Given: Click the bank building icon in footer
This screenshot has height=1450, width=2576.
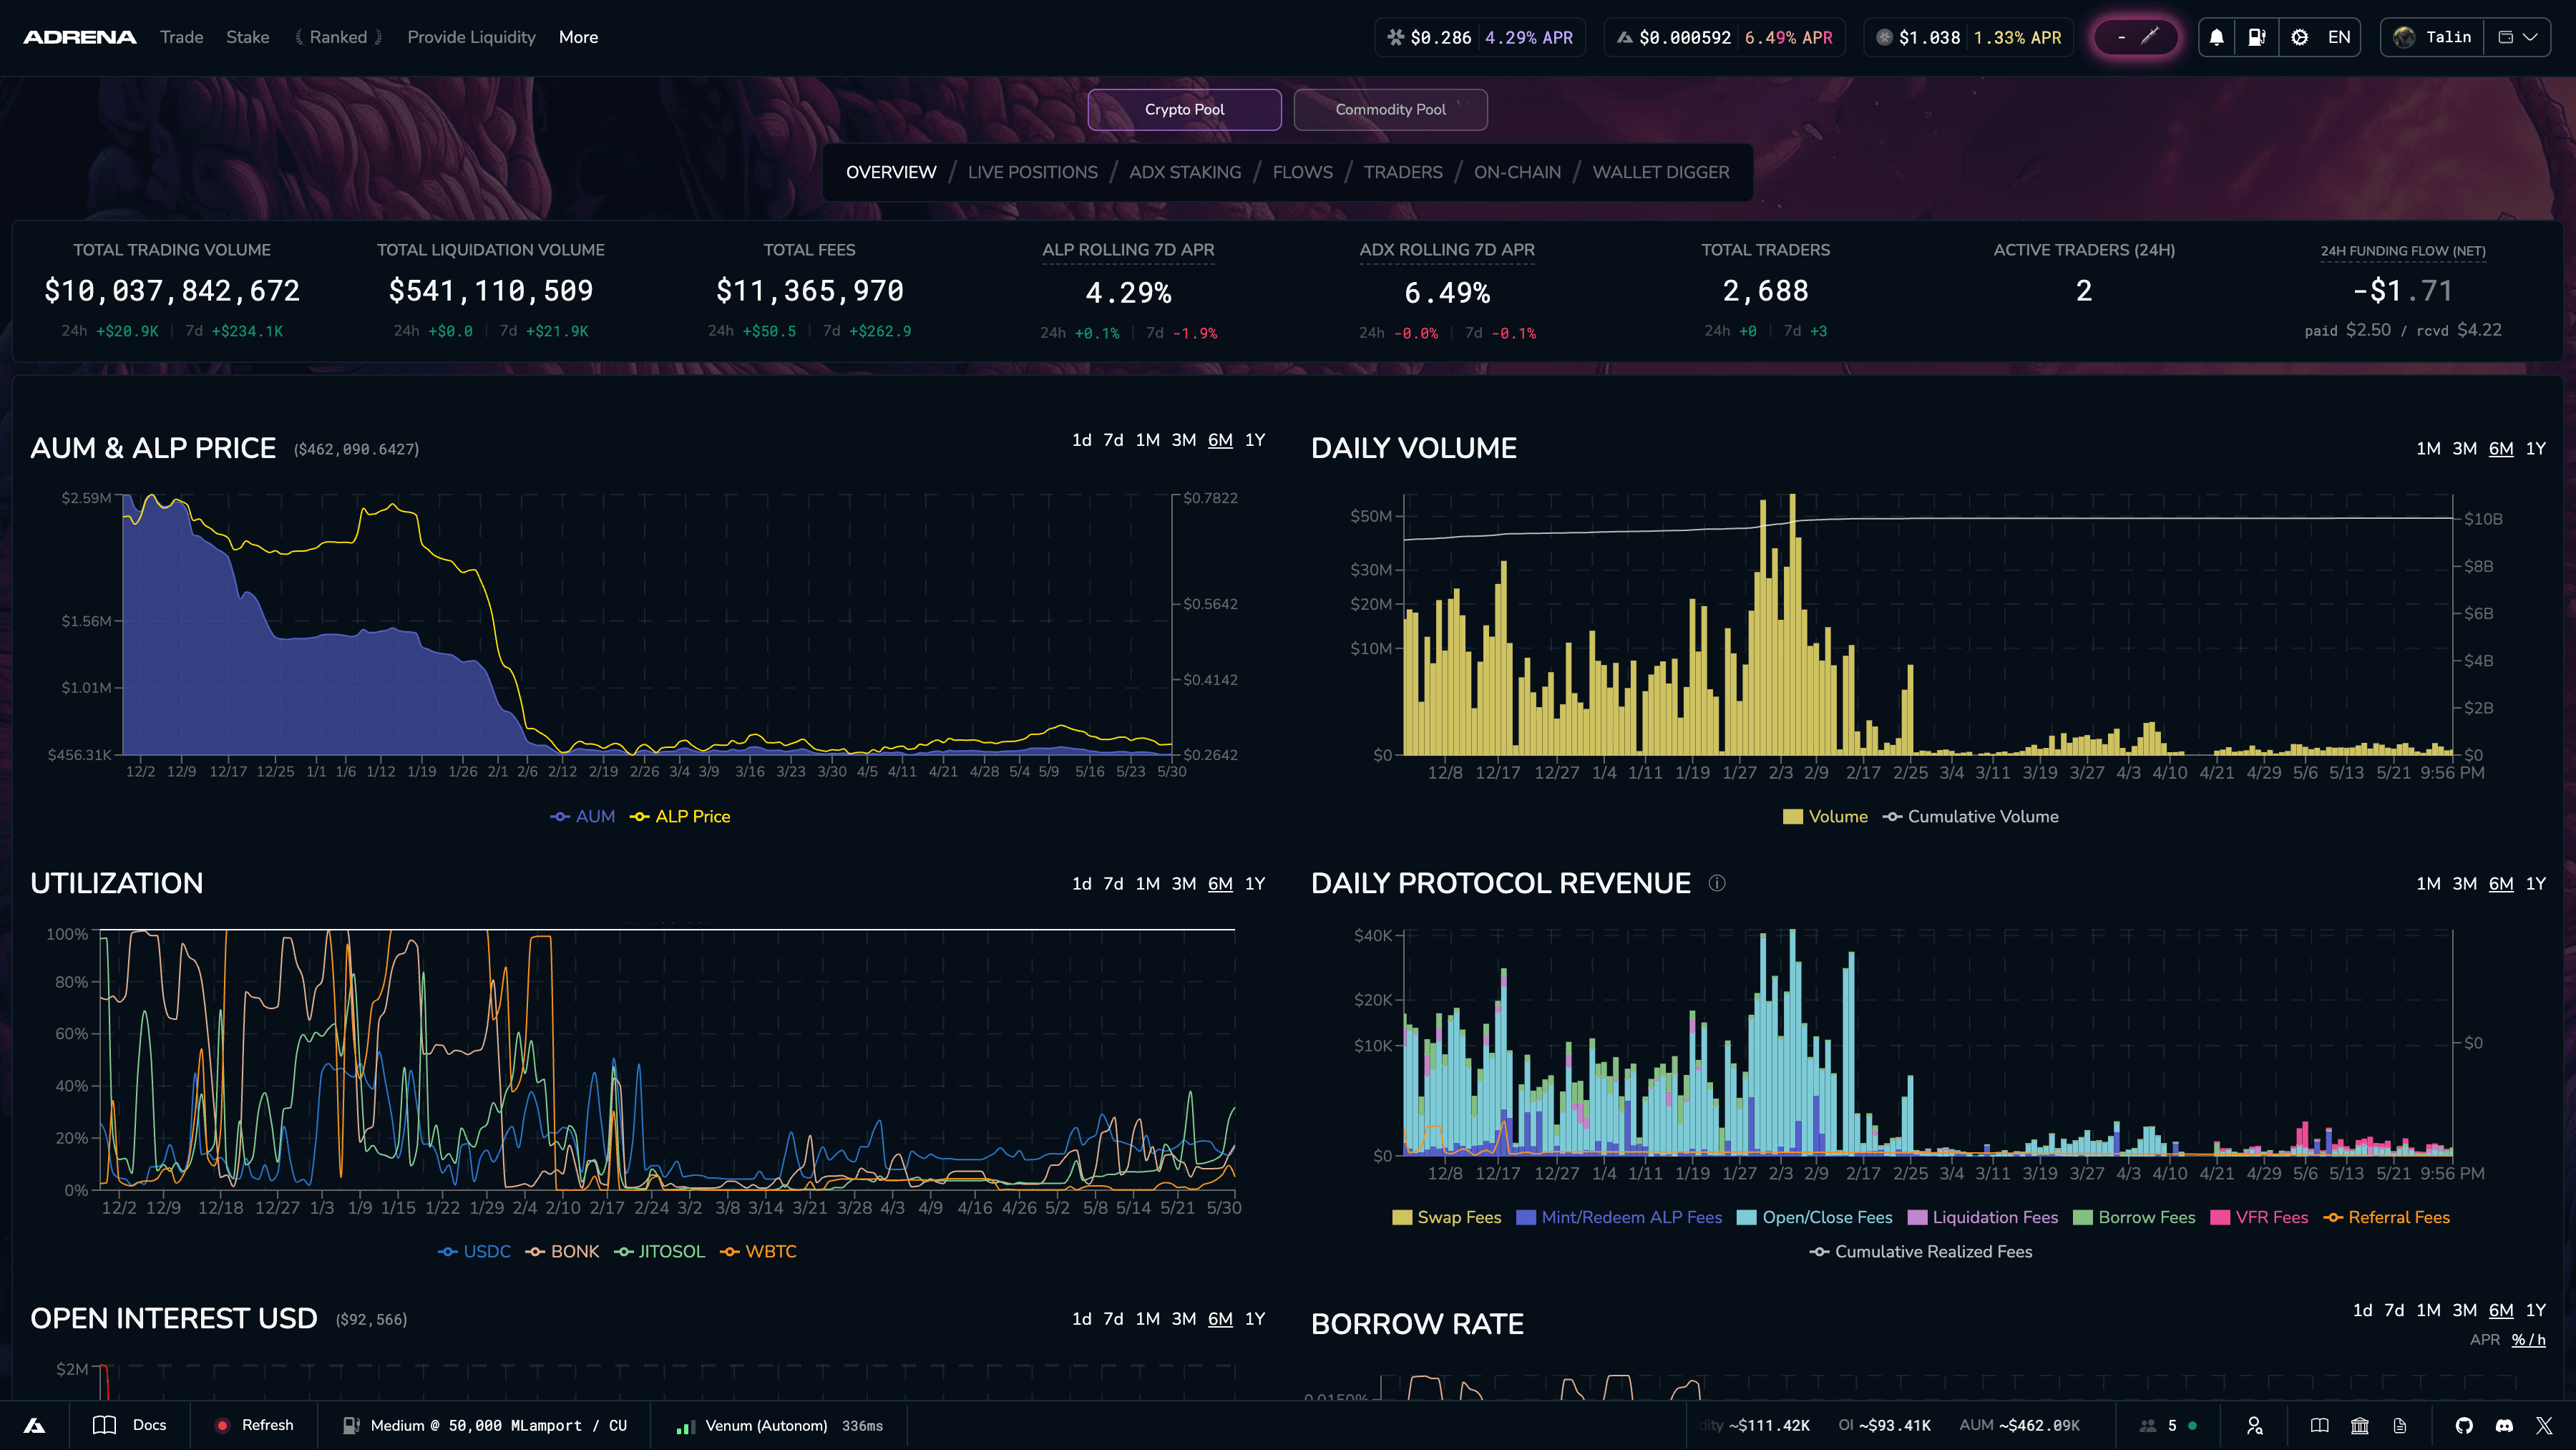Looking at the screenshot, I should point(2360,1425).
